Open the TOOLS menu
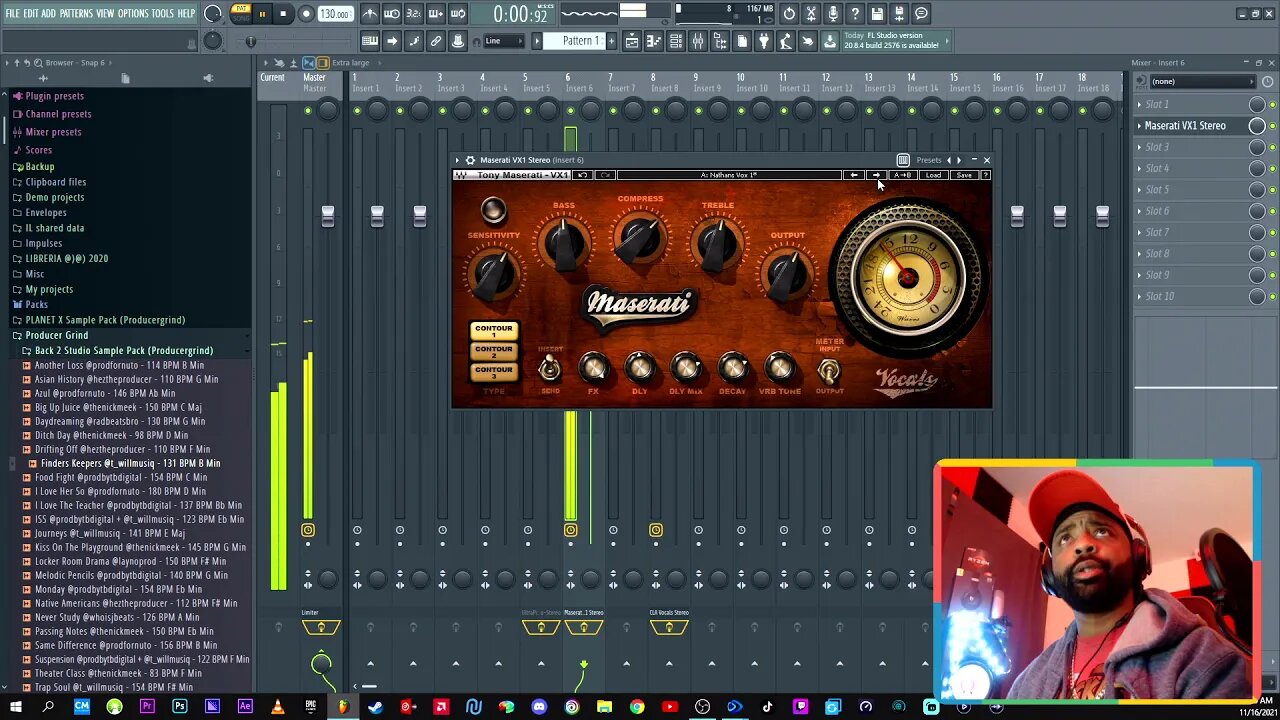Screen dimensions: 1280x720 [163, 13]
